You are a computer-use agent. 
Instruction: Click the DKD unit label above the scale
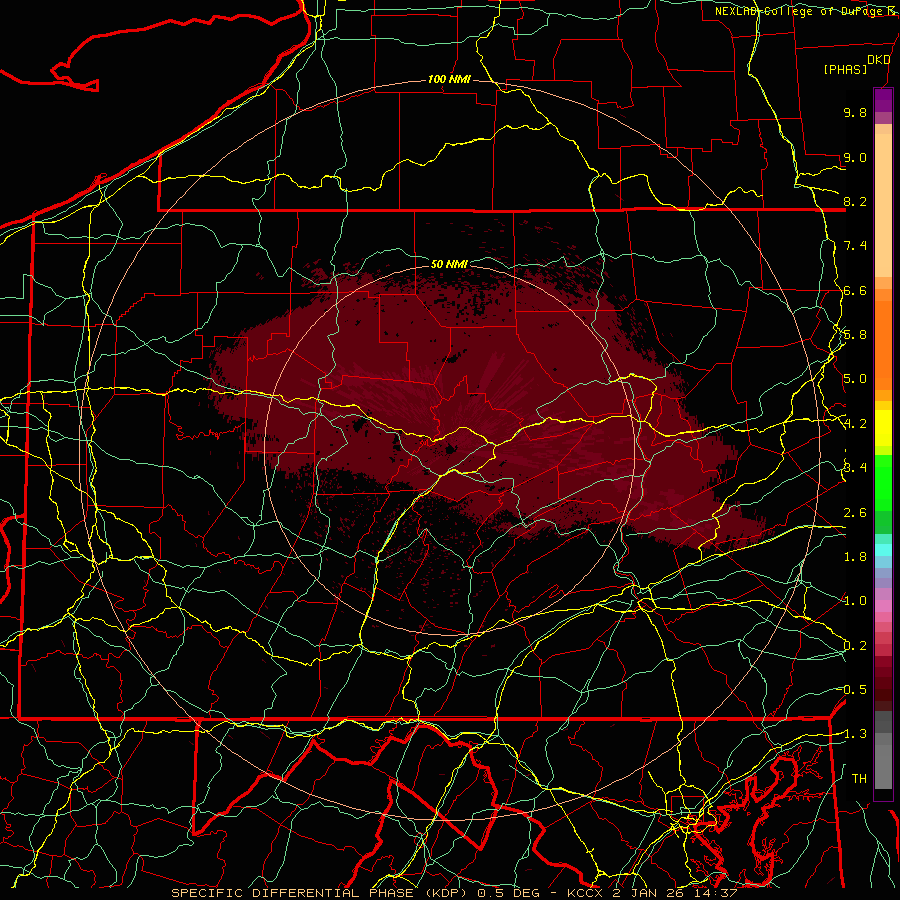(x=879, y=60)
